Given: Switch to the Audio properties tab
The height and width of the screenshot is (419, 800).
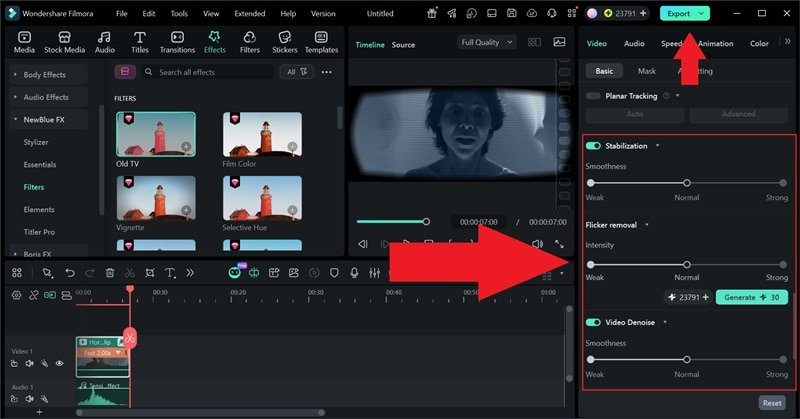Looking at the screenshot, I should coord(634,43).
